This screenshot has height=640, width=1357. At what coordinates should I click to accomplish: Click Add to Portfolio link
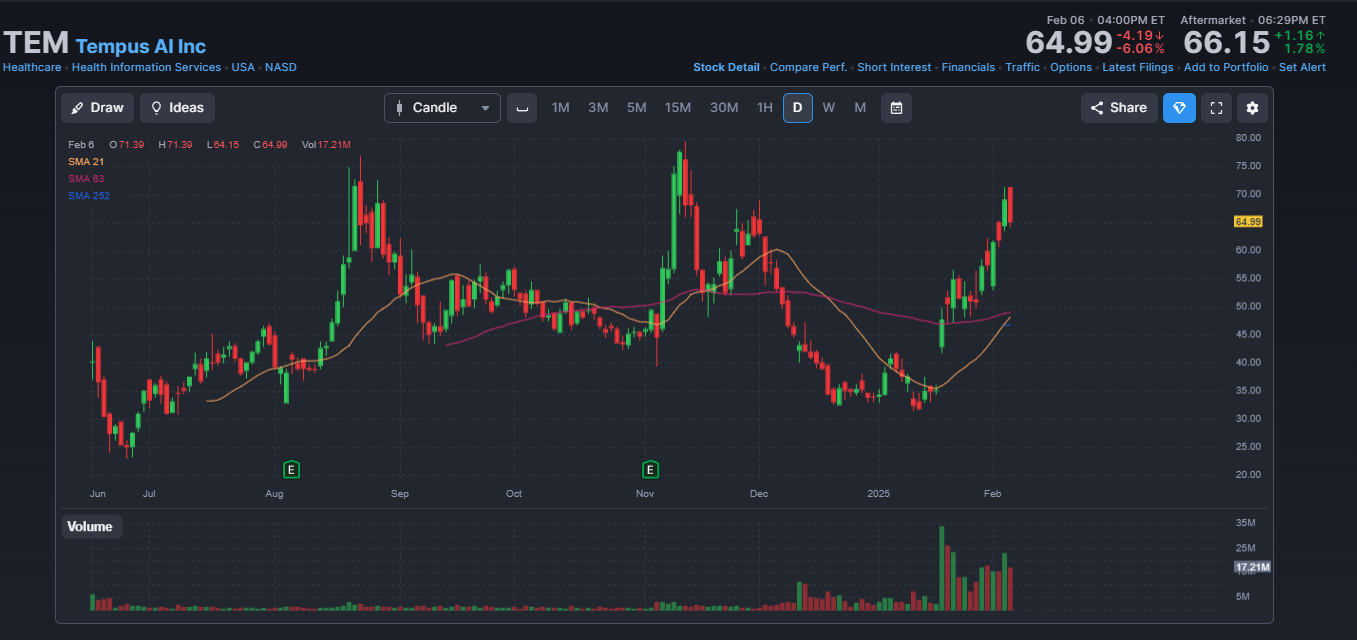[x=1226, y=67]
